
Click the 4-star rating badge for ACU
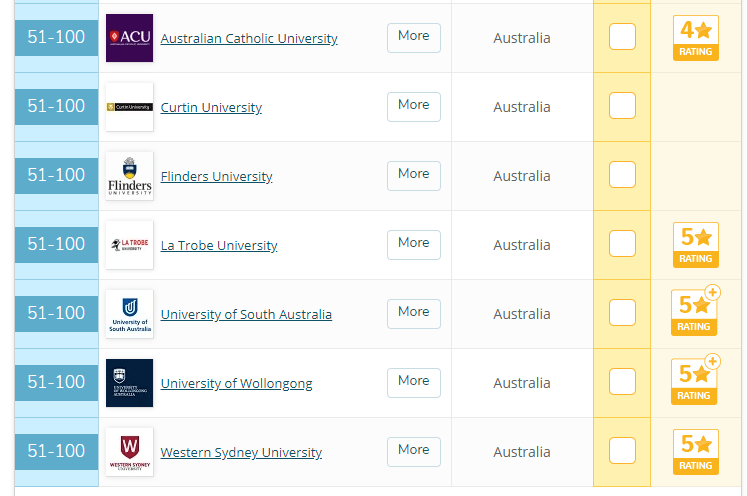pos(696,38)
